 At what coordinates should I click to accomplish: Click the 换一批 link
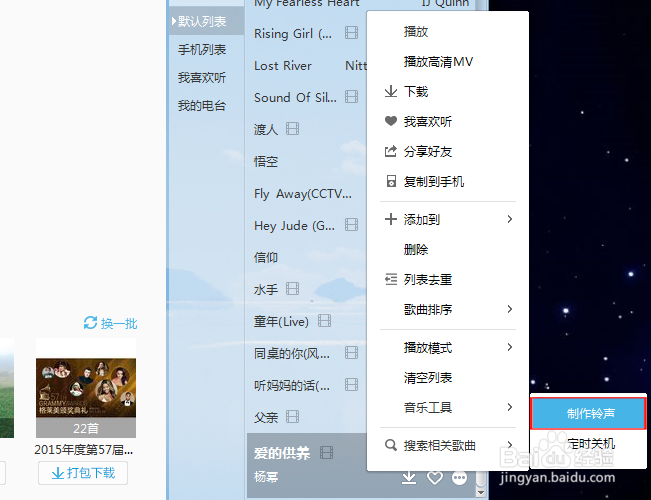click(119, 323)
